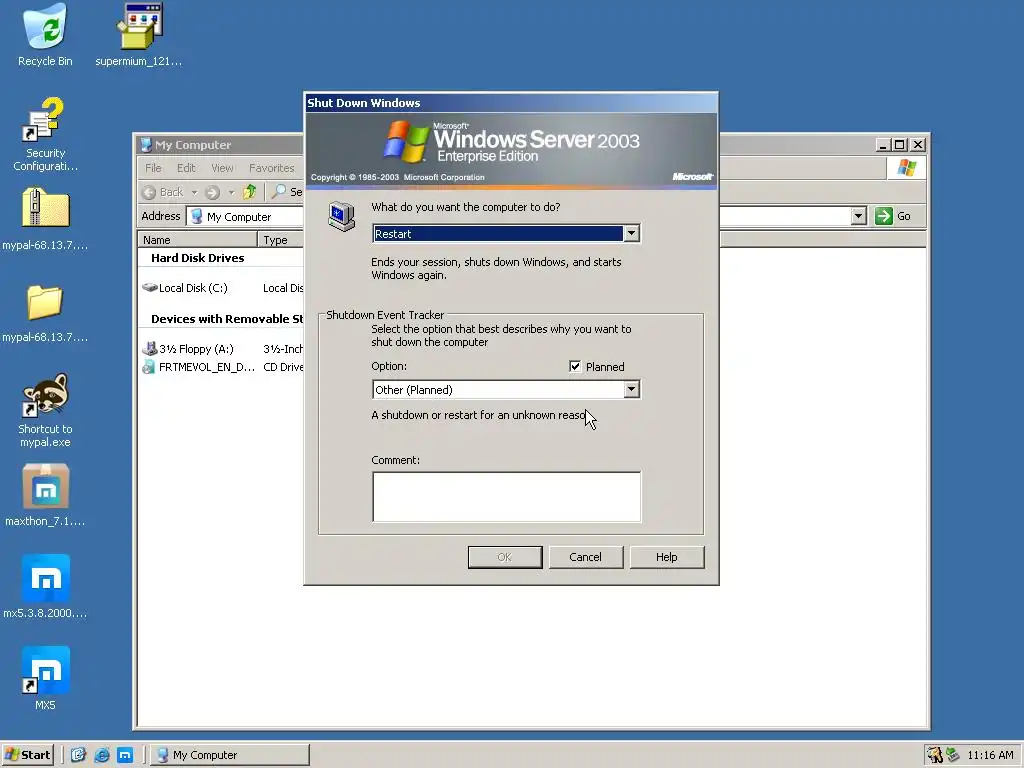The height and width of the screenshot is (768, 1024).
Task: Click into the Comment text box
Action: tap(507, 497)
